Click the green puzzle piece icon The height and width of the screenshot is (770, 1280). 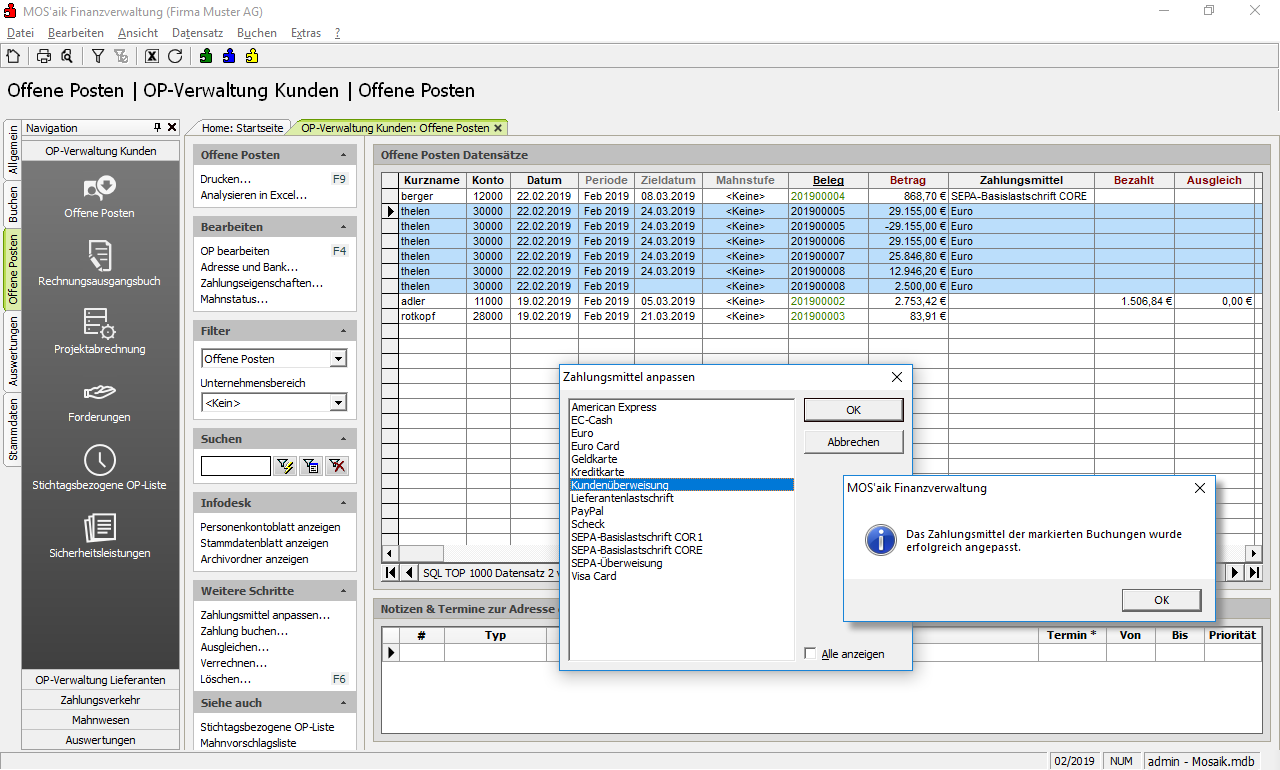[206, 56]
